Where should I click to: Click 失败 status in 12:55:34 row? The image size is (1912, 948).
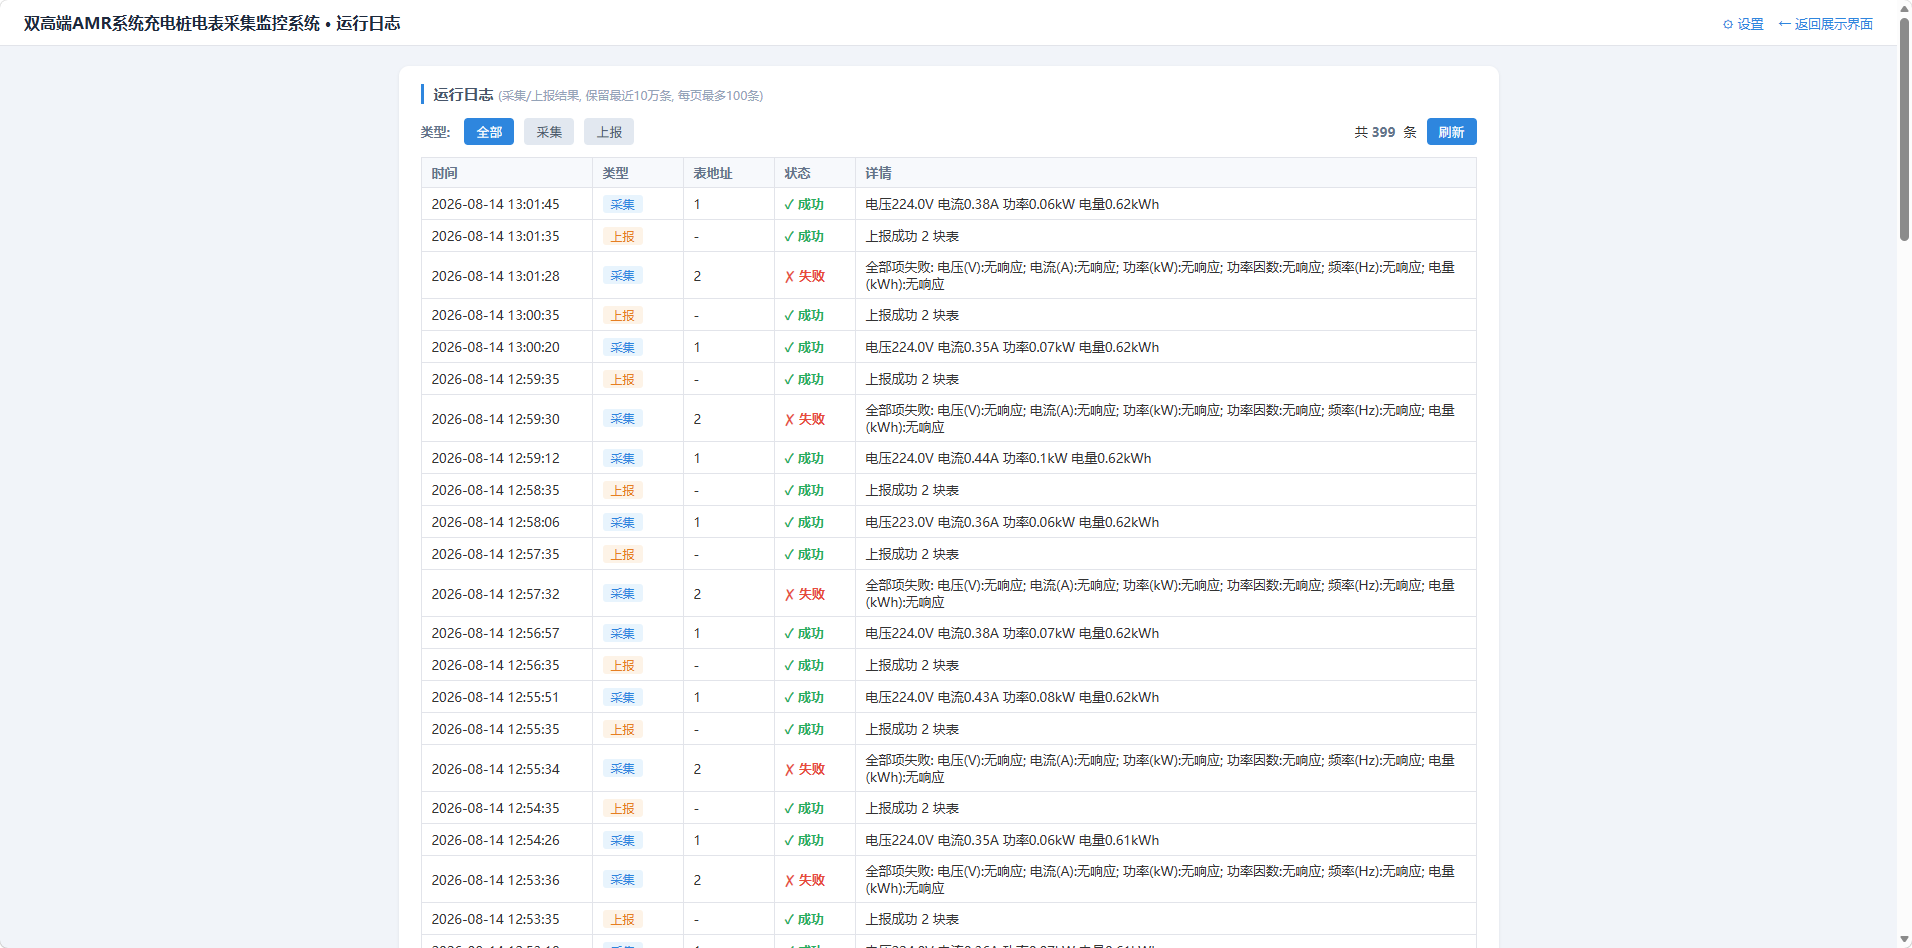805,769
